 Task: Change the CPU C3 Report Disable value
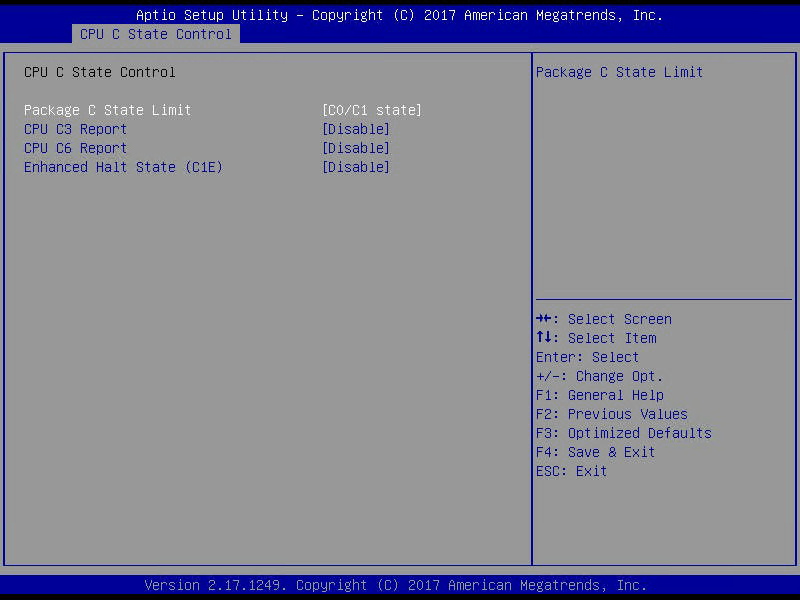355,129
